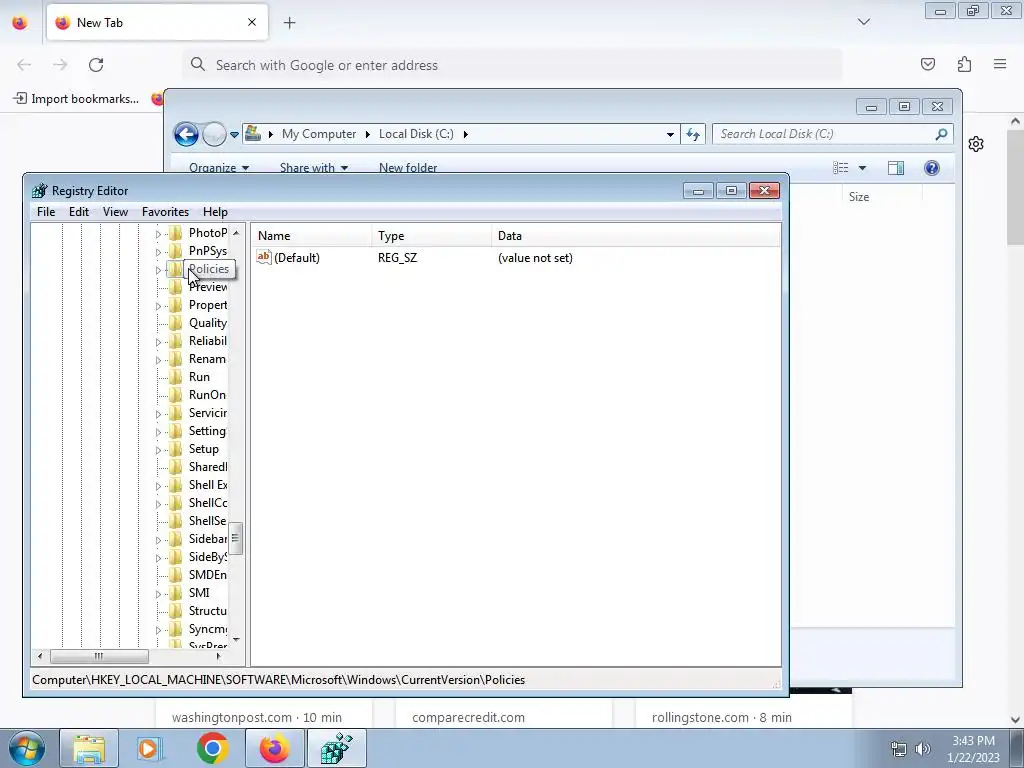Expand the PhotoP key triangle
This screenshot has width=1024, height=768.
(158, 234)
